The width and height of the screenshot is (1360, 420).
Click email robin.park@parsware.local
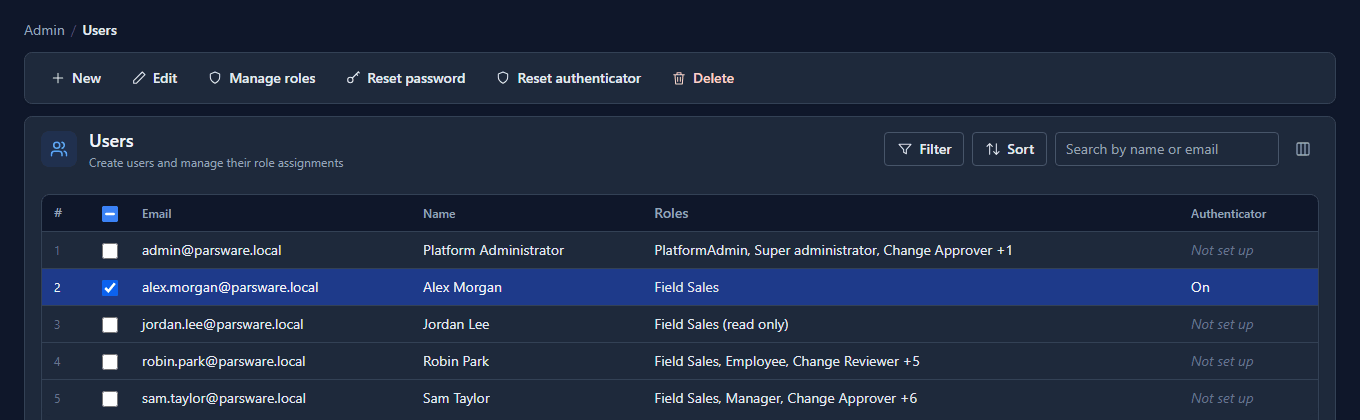224,362
